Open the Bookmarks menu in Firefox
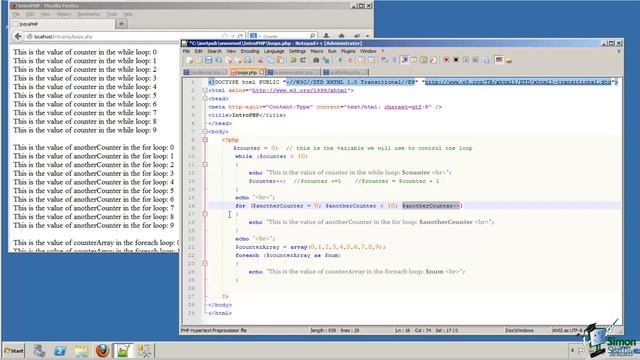 pos(88,14)
